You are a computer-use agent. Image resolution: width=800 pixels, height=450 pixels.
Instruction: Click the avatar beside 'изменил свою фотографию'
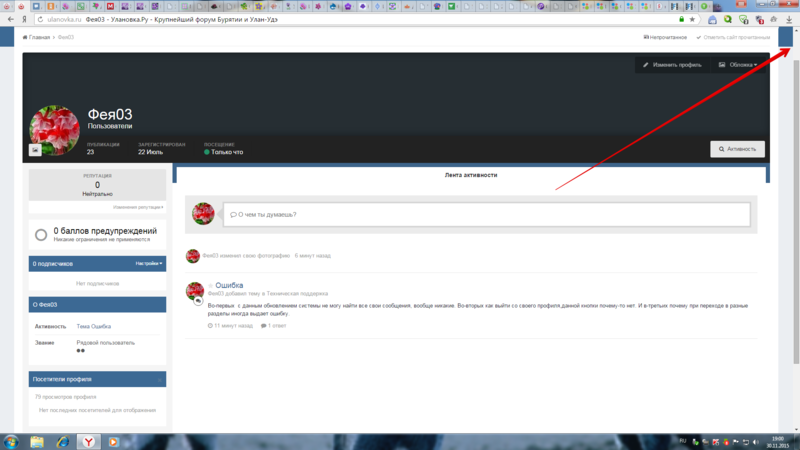coord(192,256)
